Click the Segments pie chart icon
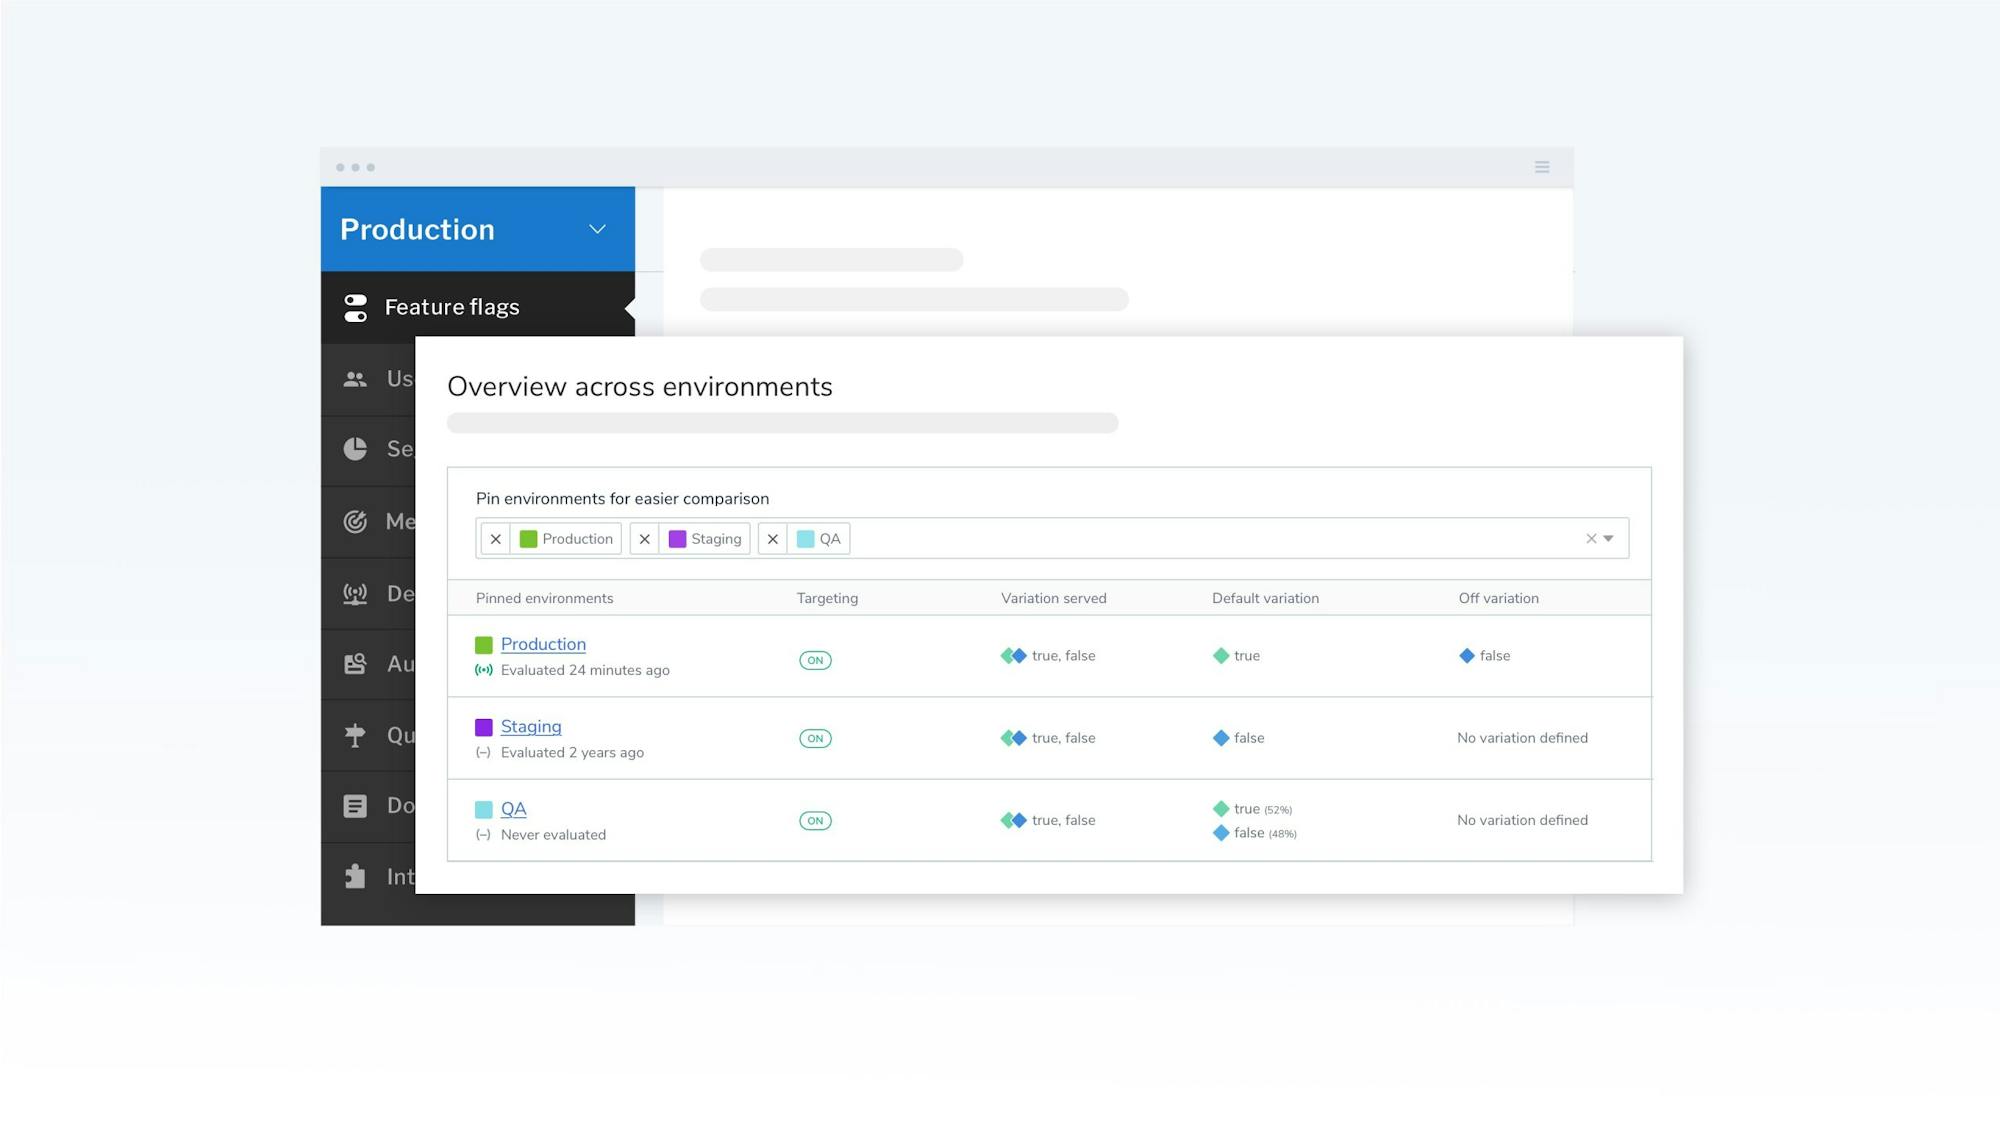Image resolution: width=2000 pixels, height=1125 pixels. pos(355,449)
